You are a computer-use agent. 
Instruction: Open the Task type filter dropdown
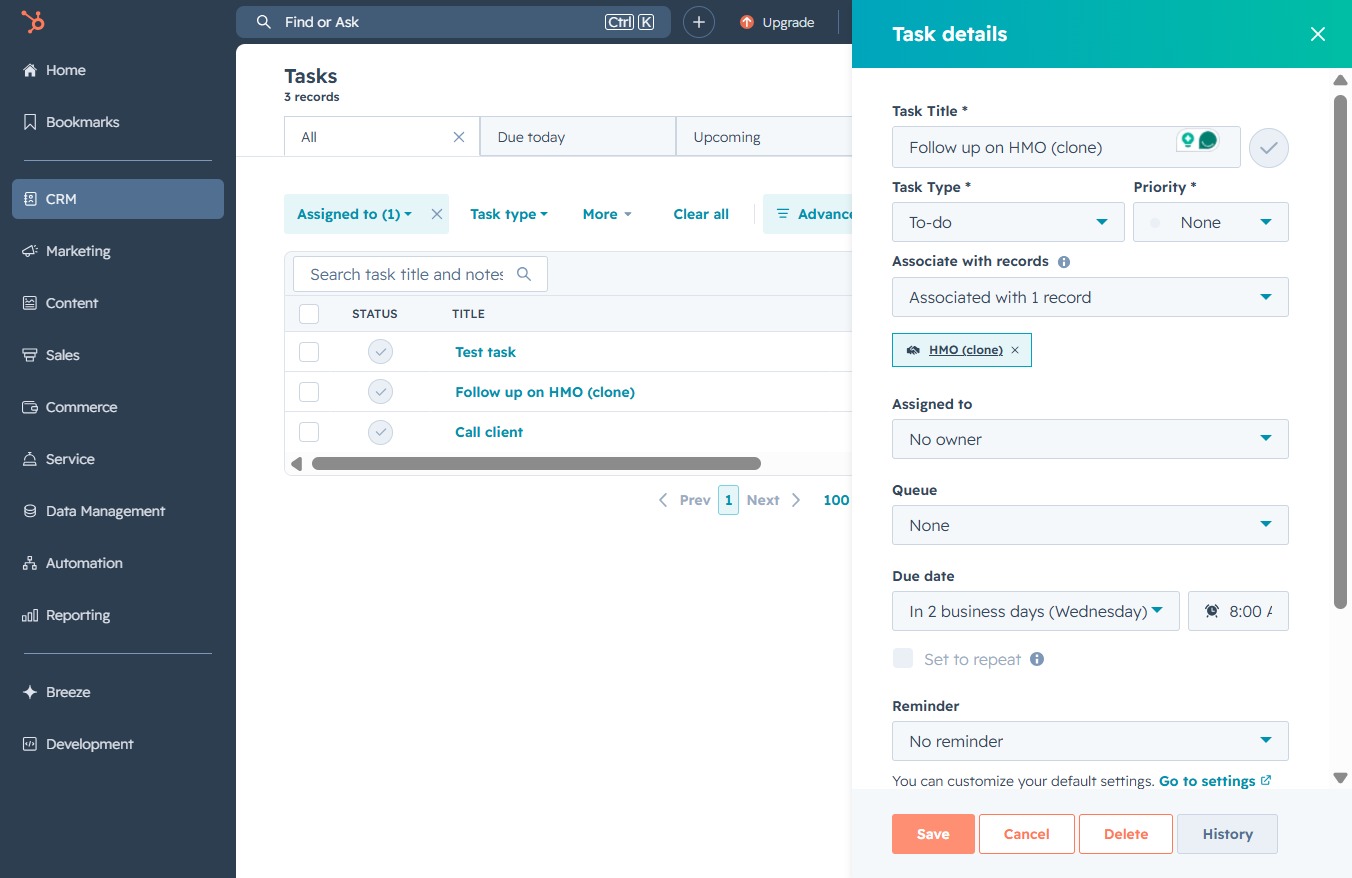pos(509,214)
